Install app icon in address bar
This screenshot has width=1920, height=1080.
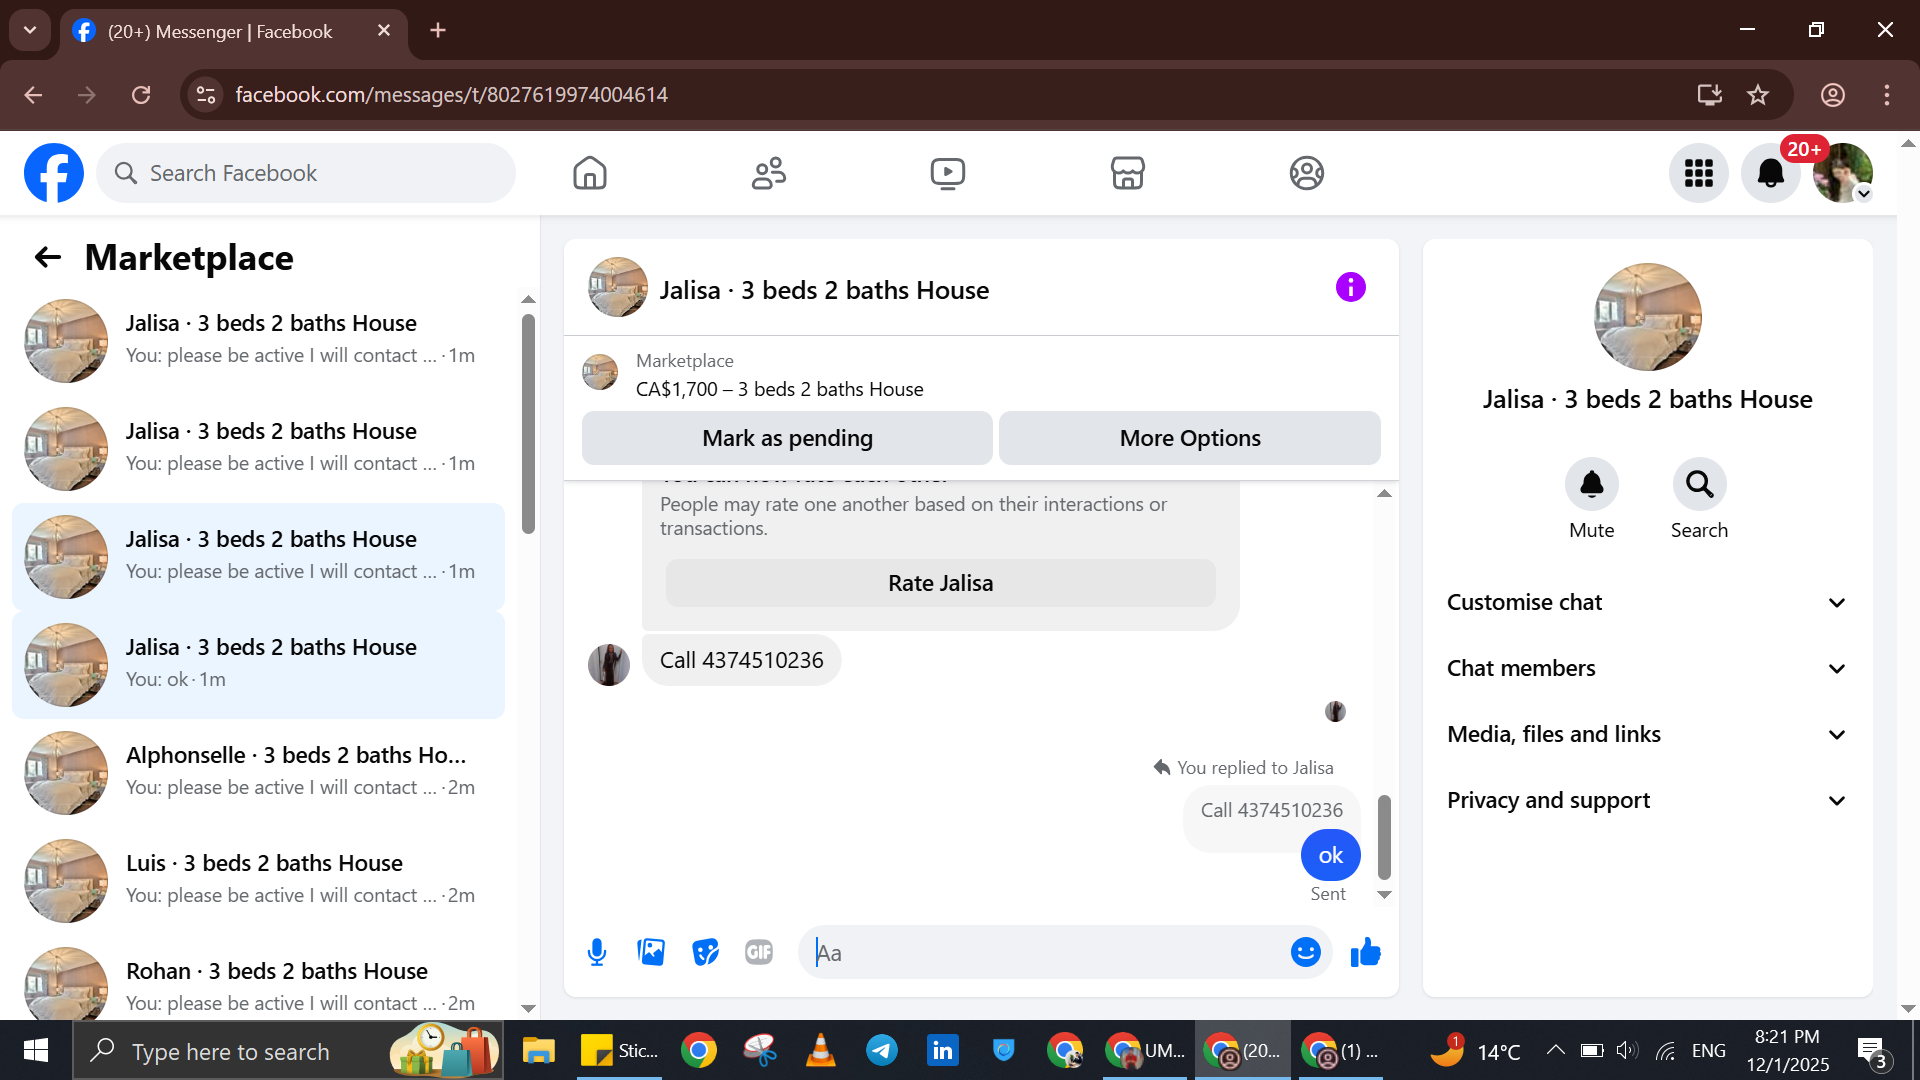click(1709, 95)
